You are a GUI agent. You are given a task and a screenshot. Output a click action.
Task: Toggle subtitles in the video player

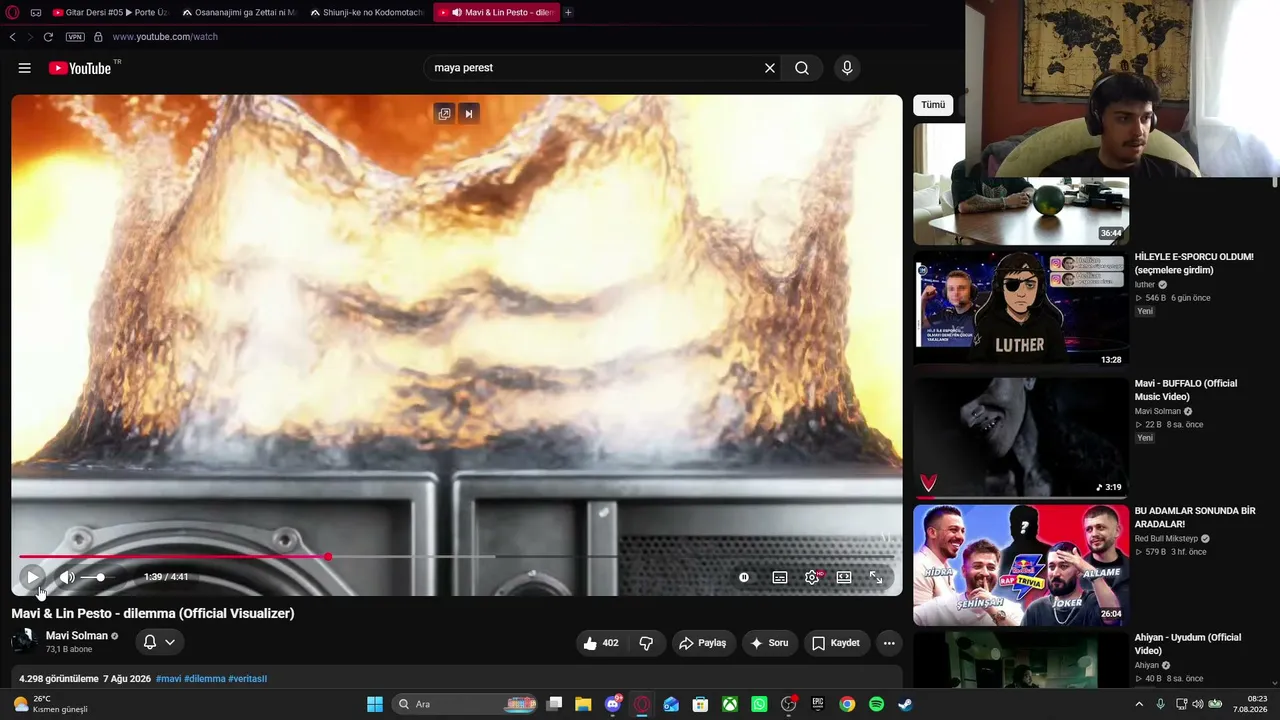tap(780, 577)
